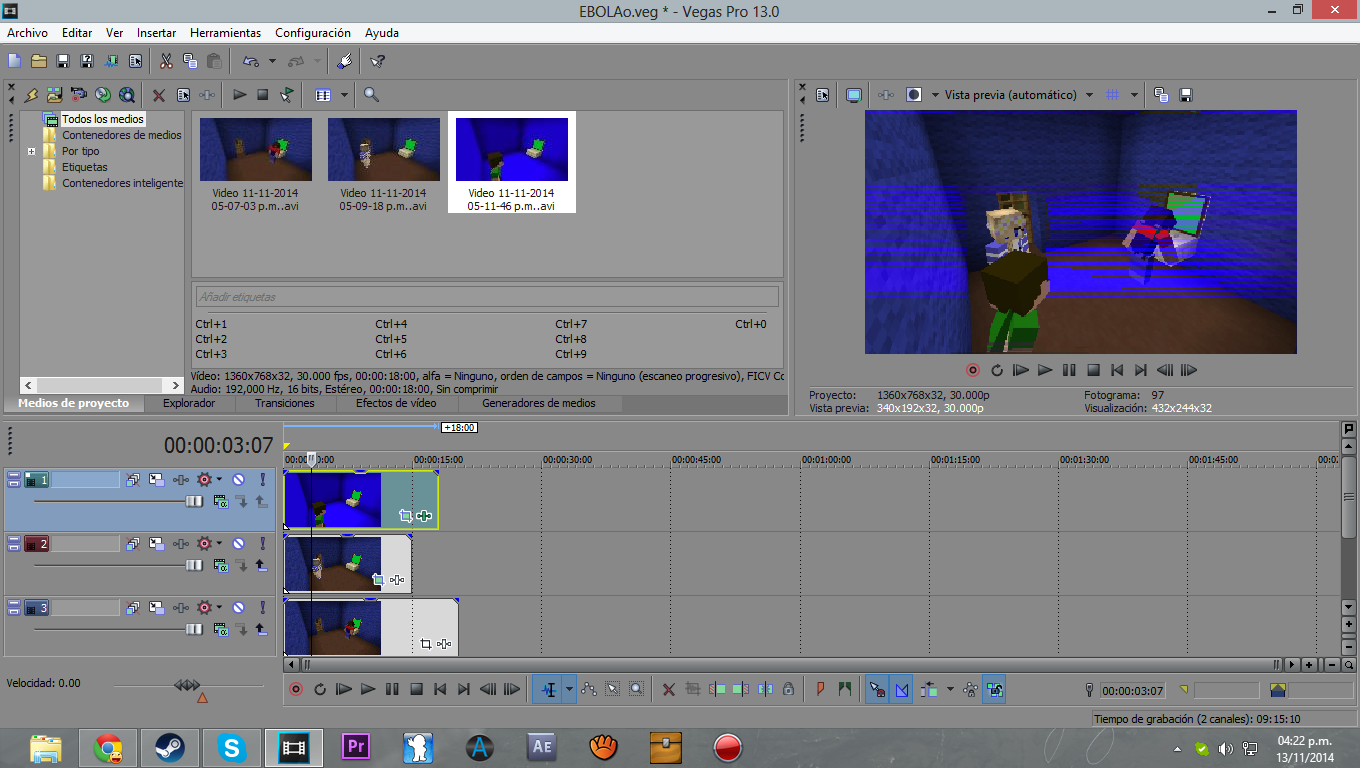The width and height of the screenshot is (1360, 768).
Task: Create a new project with toolbar icon
Action: tap(14, 61)
